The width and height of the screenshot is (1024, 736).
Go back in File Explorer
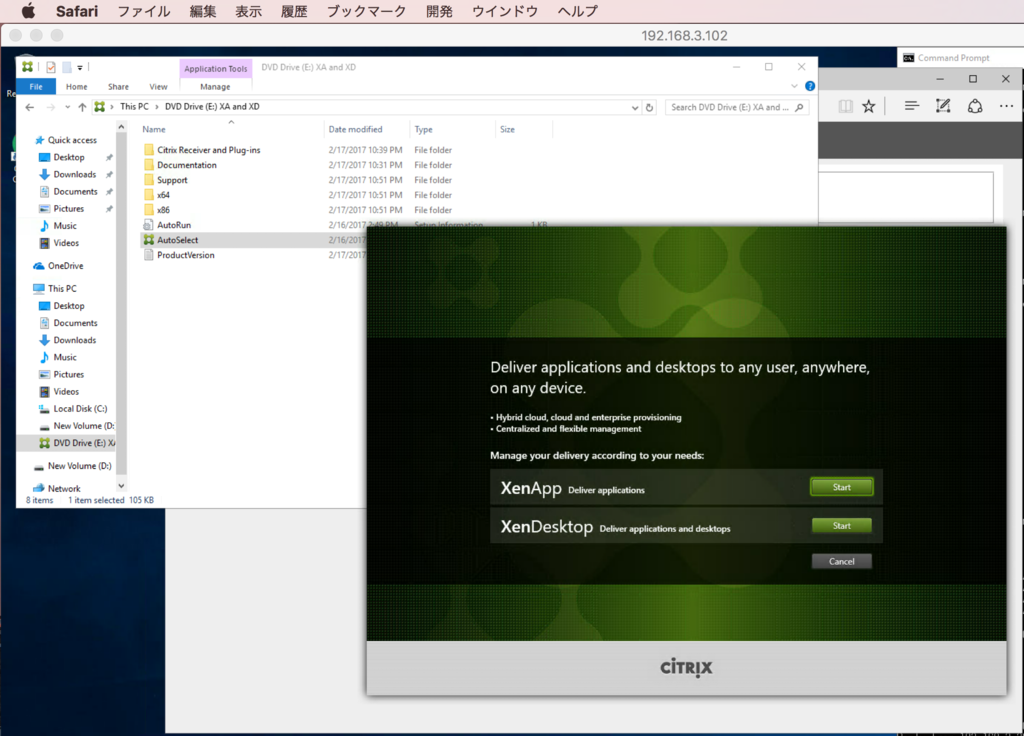pos(29,107)
